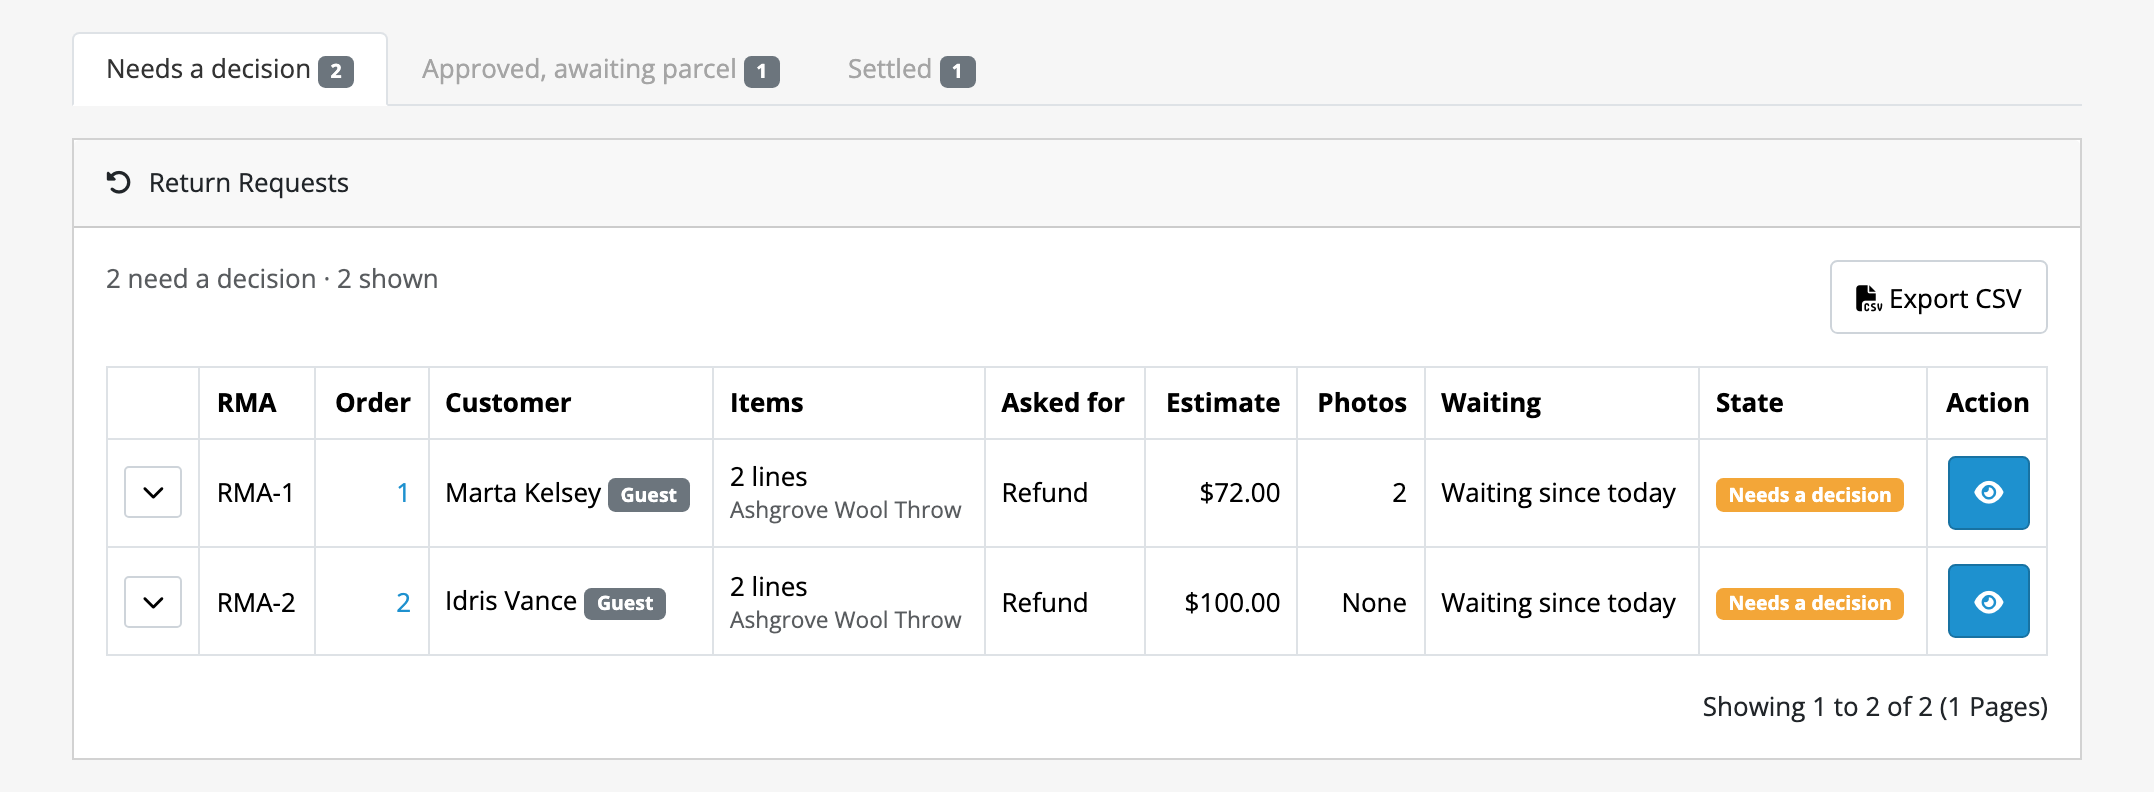The height and width of the screenshot is (792, 2154).
Task: Expand the RMA-1 row
Action: 153,492
